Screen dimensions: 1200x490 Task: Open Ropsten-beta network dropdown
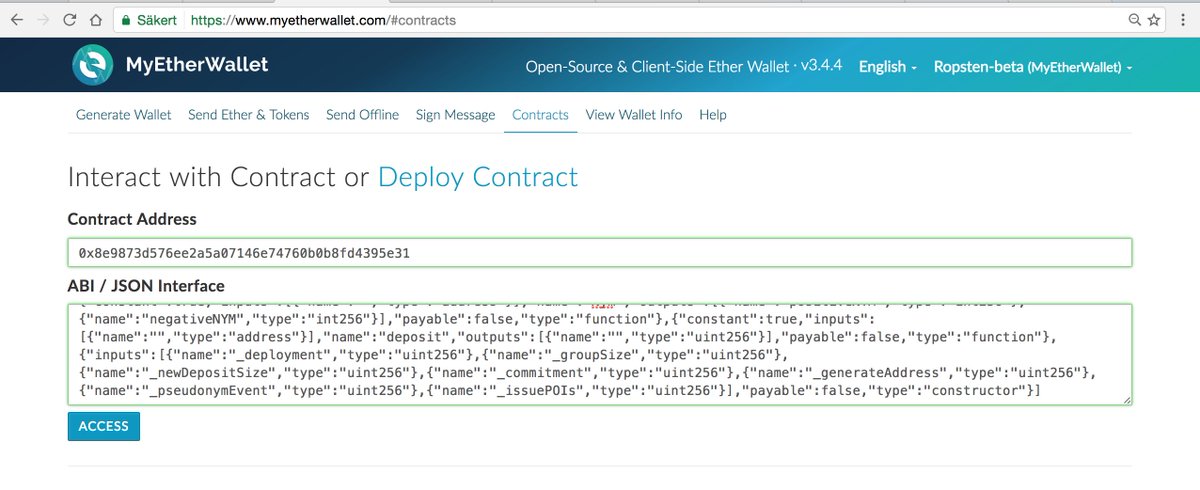click(1032, 67)
